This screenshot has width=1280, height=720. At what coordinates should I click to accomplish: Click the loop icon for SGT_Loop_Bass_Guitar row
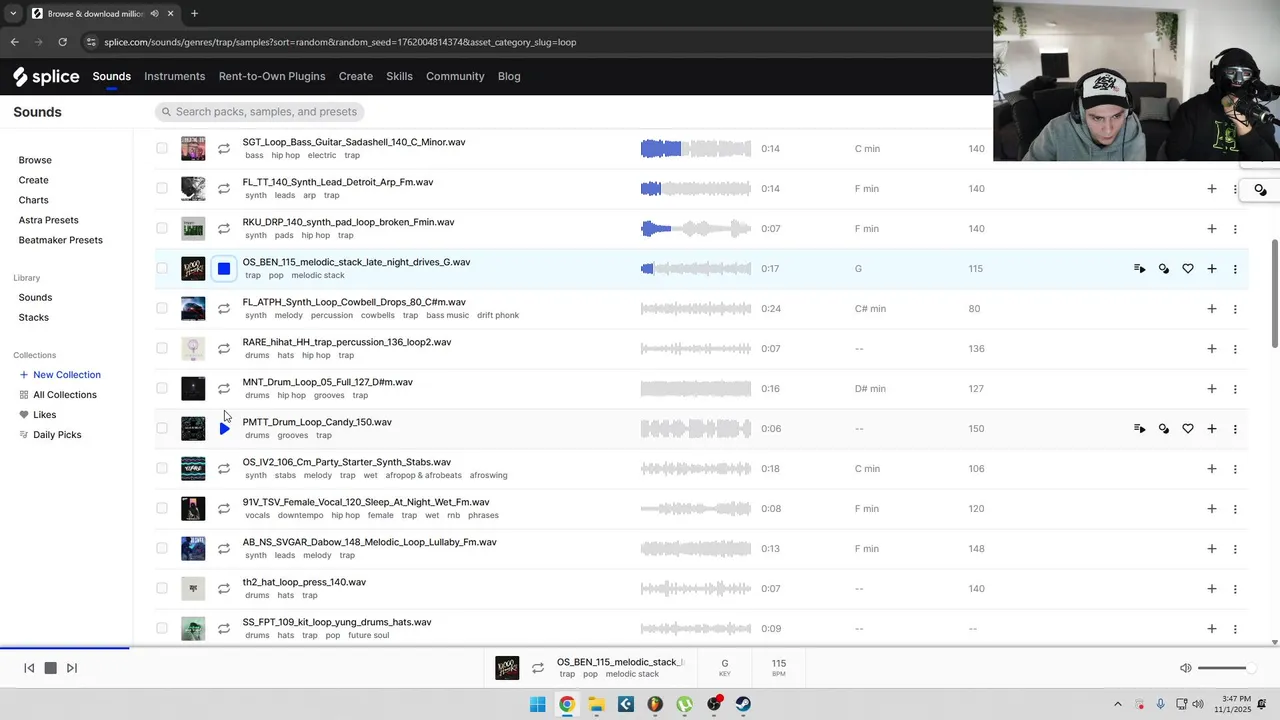pyautogui.click(x=224, y=148)
